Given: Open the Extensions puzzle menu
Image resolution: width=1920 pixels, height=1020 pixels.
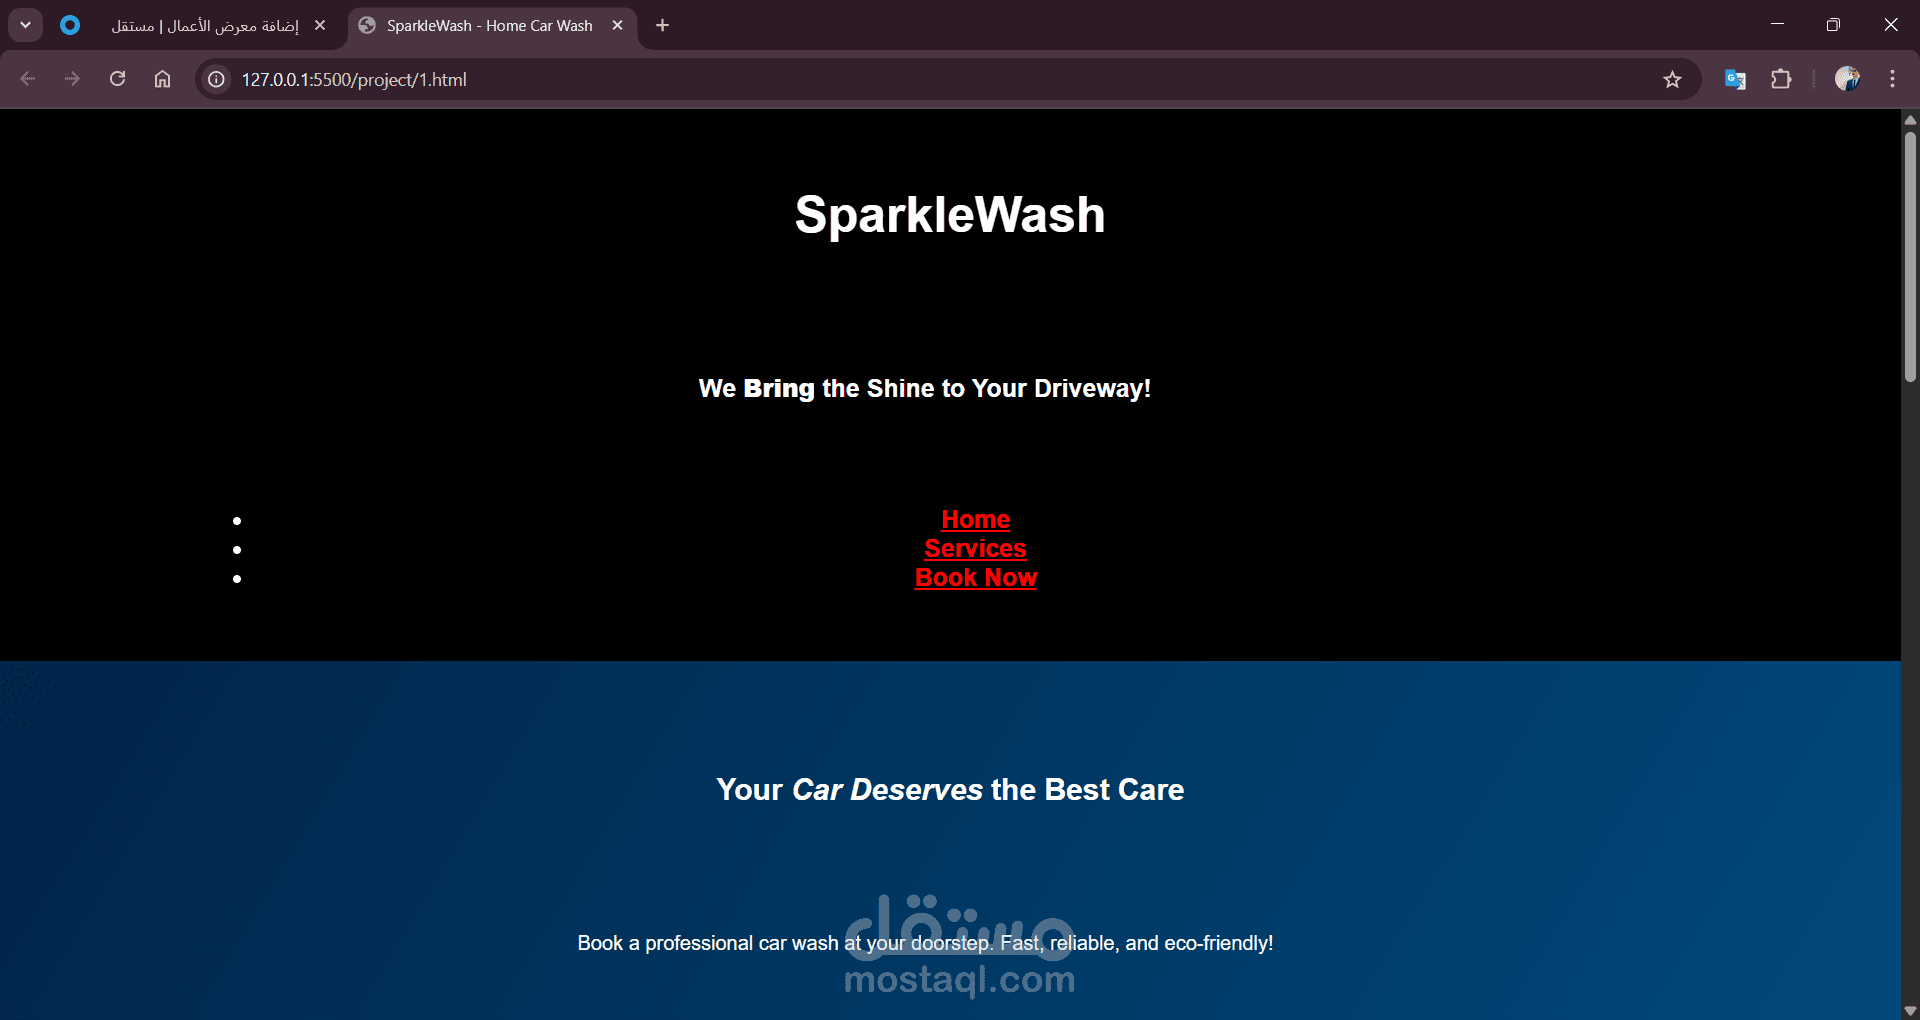Looking at the screenshot, I should 1781,79.
